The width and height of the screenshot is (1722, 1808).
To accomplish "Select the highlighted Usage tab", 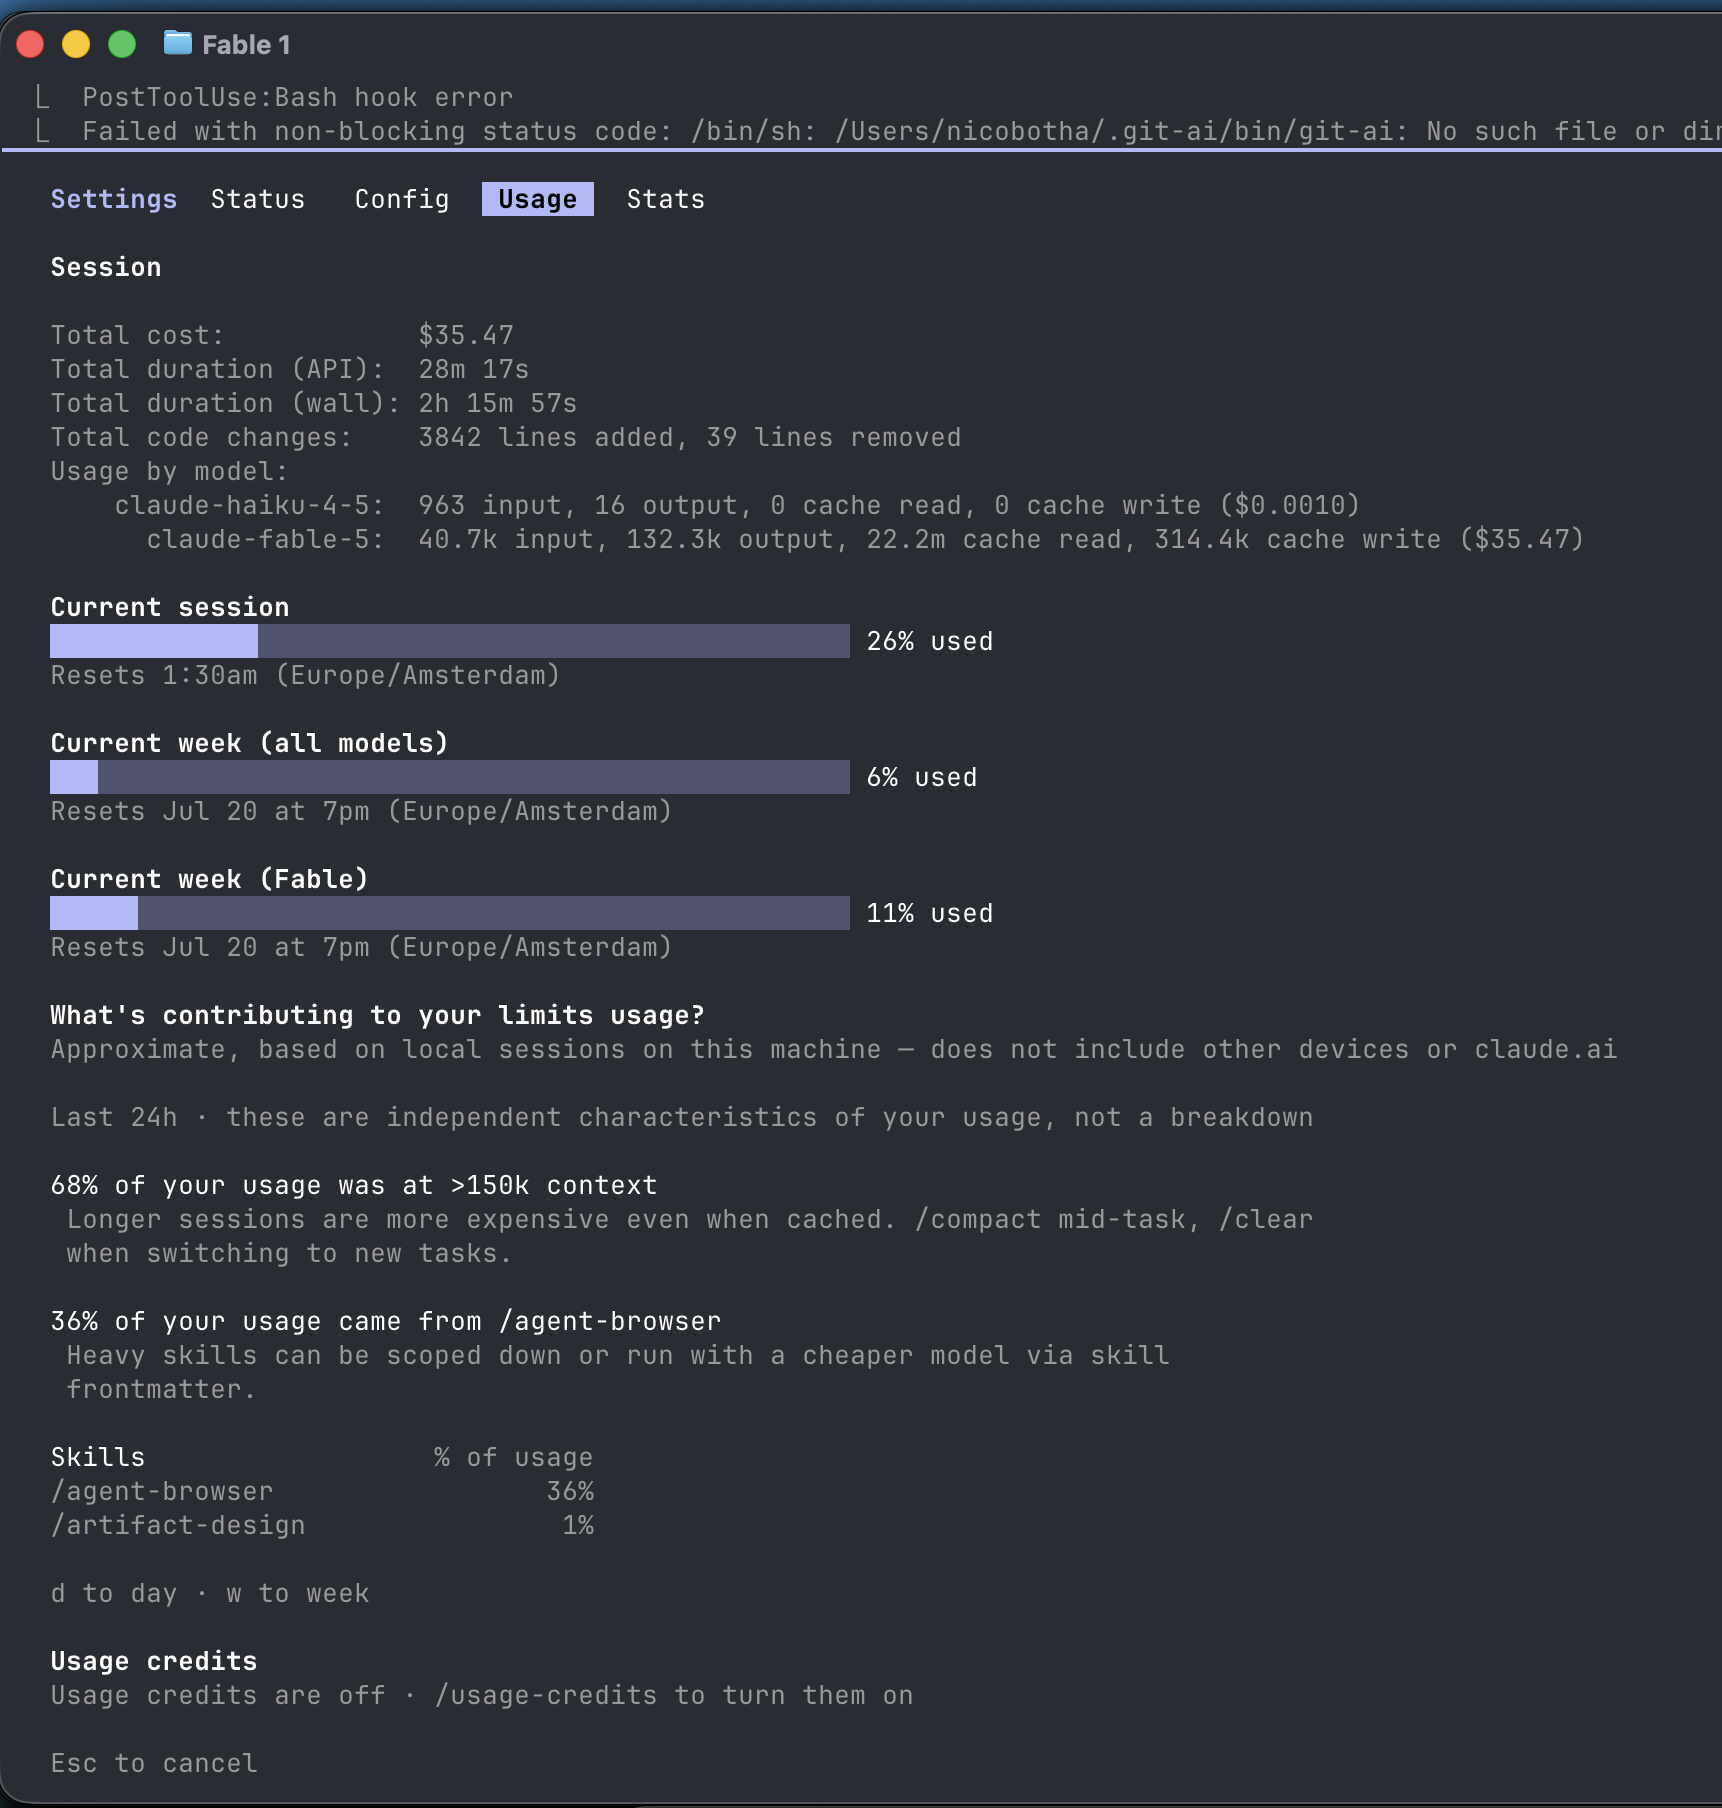I will click(x=538, y=199).
